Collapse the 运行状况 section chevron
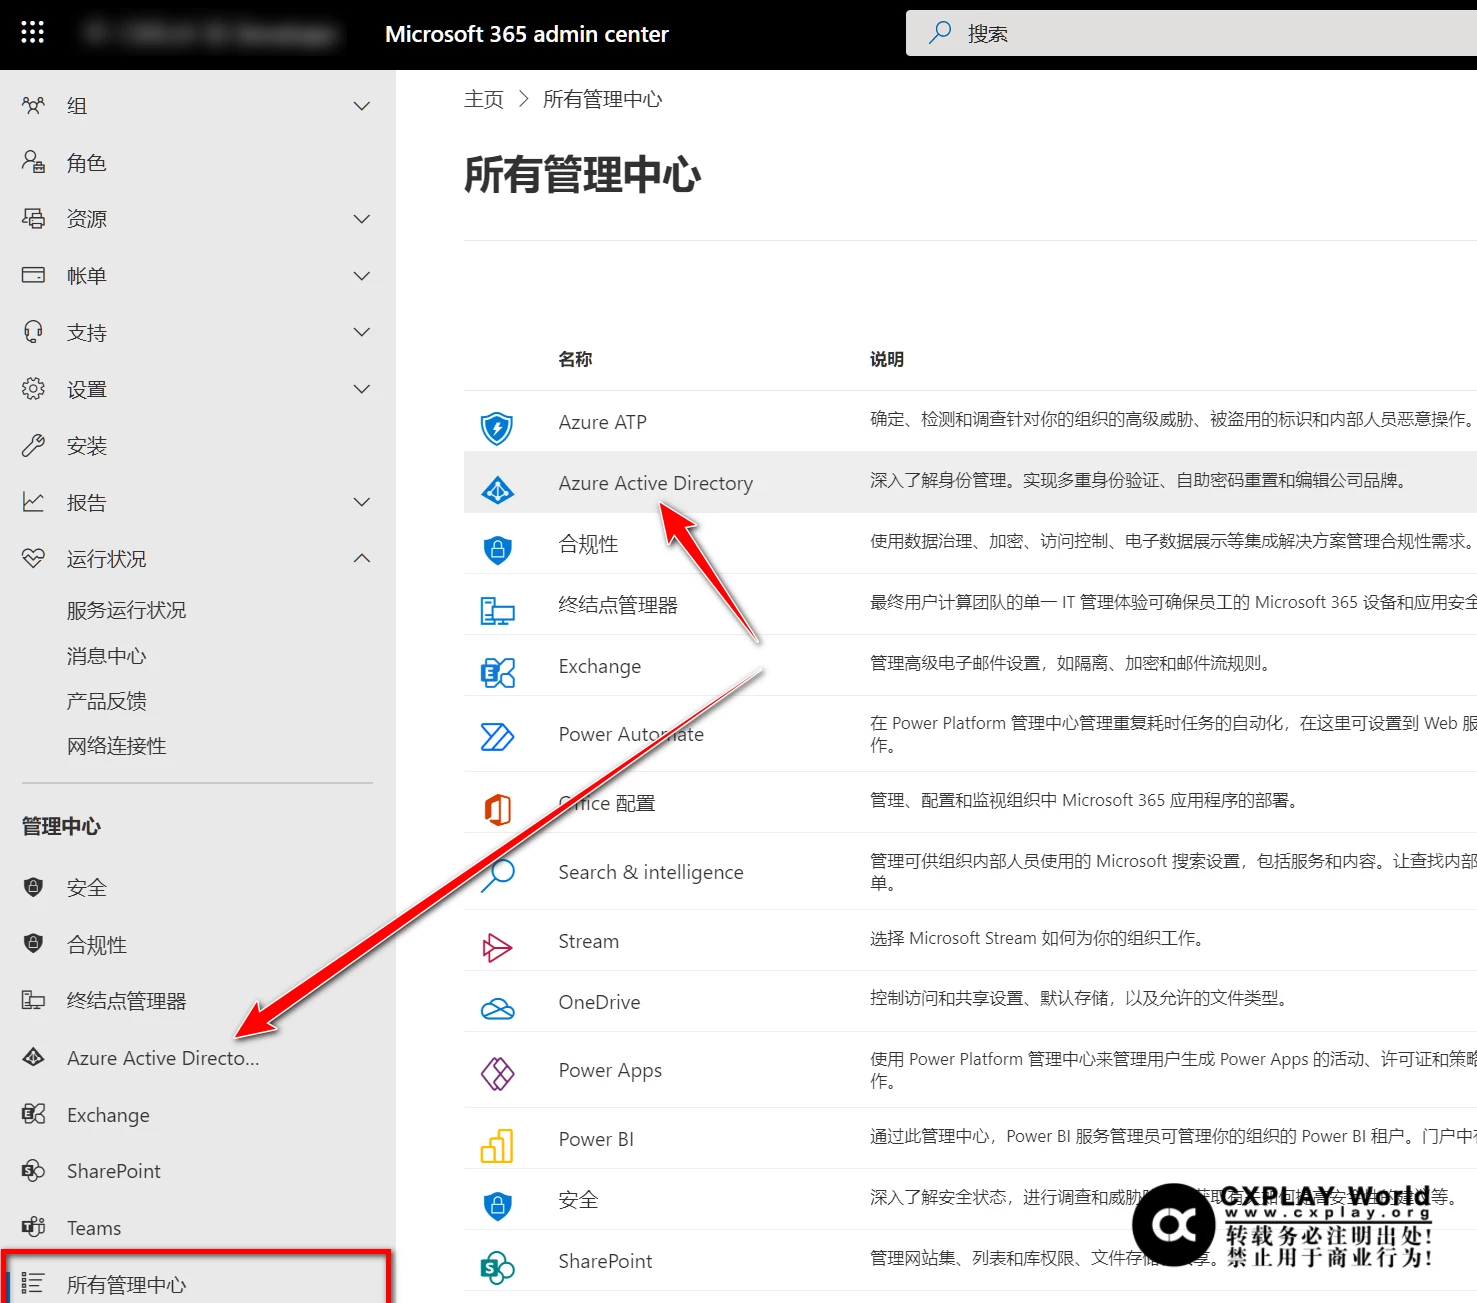This screenshot has width=1477, height=1303. (362, 558)
